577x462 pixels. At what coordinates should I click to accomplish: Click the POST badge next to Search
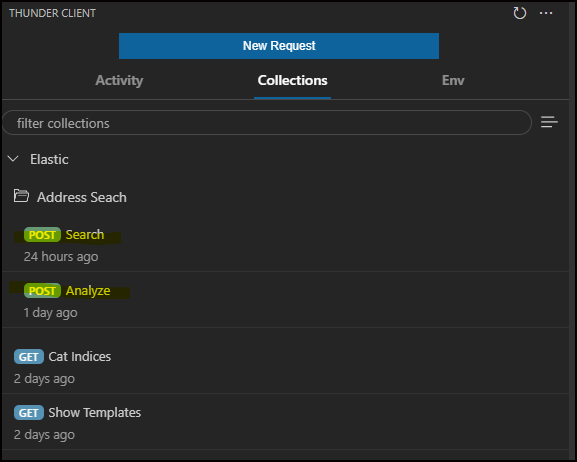(42, 235)
